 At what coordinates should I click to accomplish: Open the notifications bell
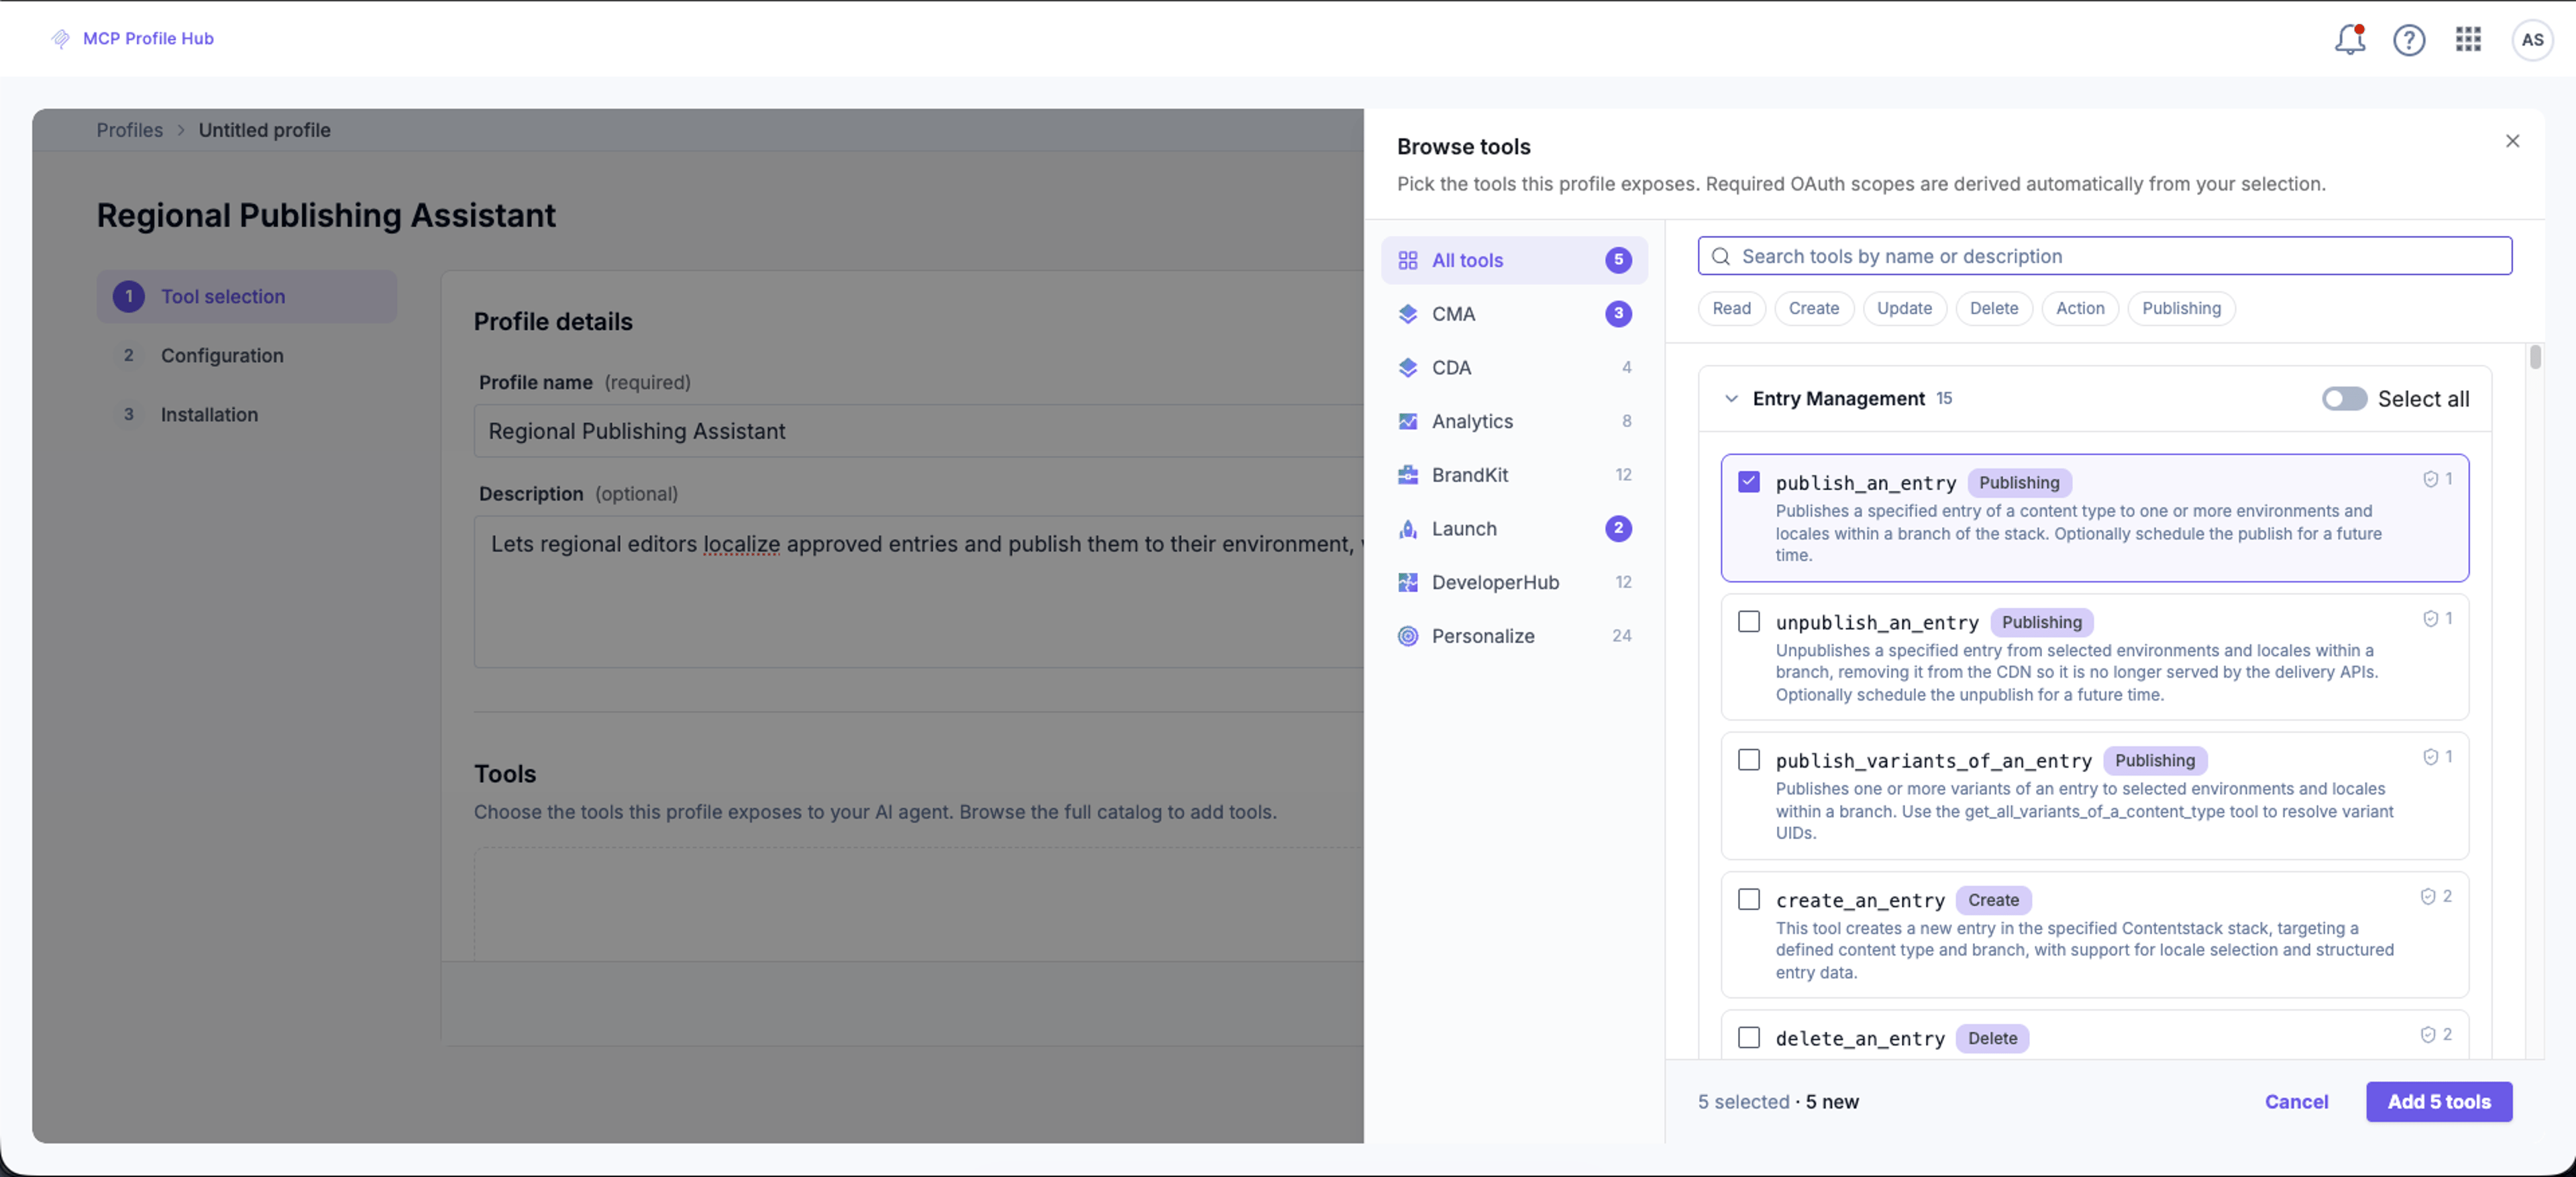tap(2349, 39)
